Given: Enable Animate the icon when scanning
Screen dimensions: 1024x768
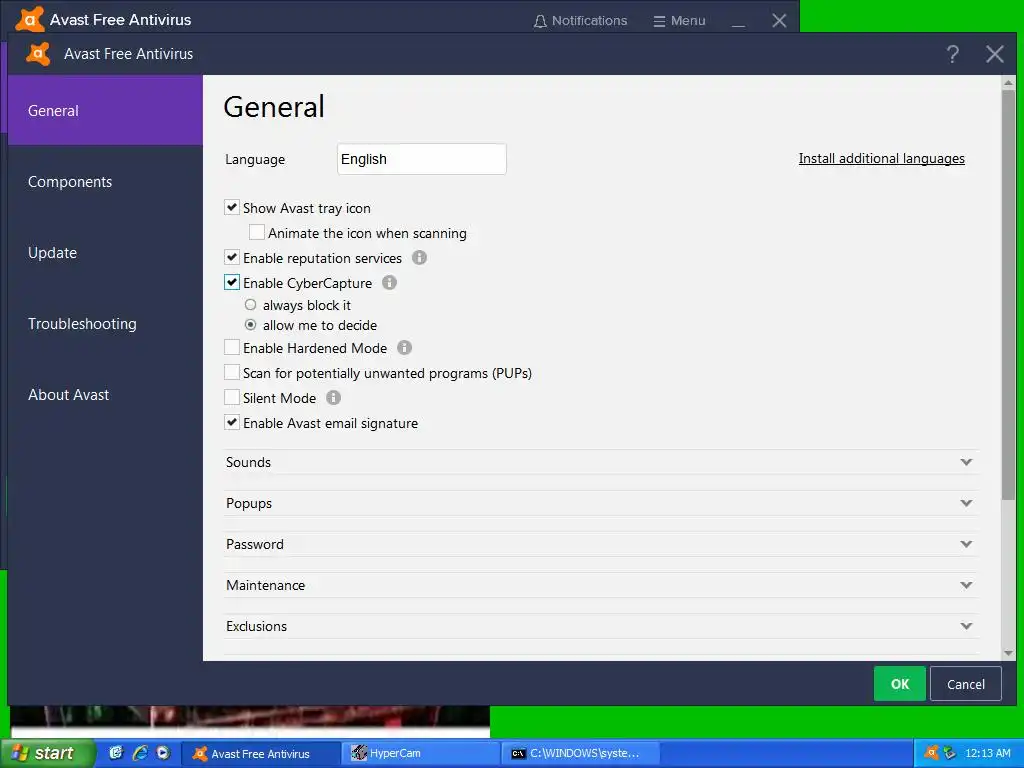Looking at the screenshot, I should [x=257, y=232].
